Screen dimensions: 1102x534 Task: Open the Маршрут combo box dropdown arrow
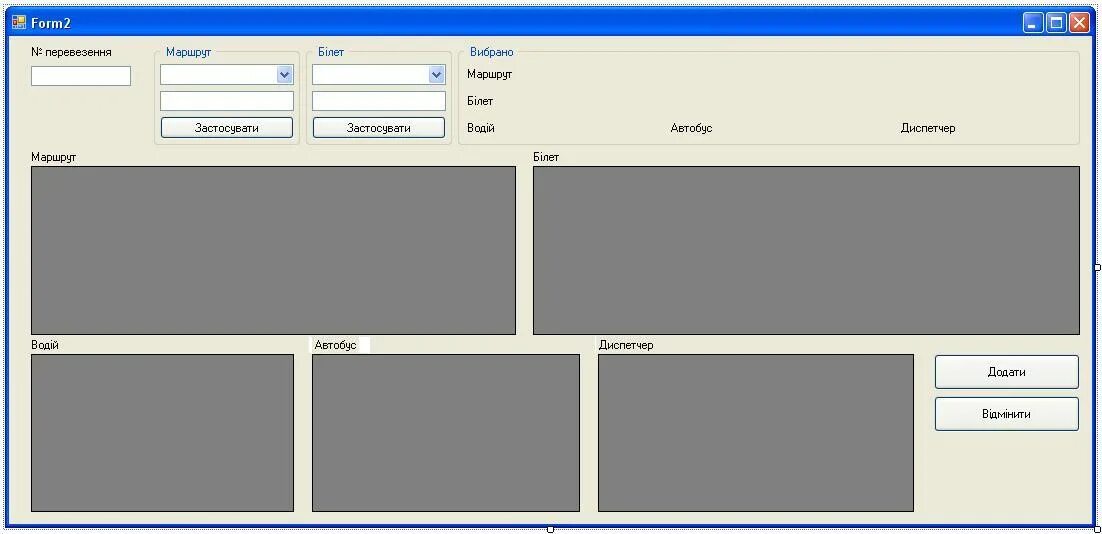pyautogui.click(x=285, y=74)
